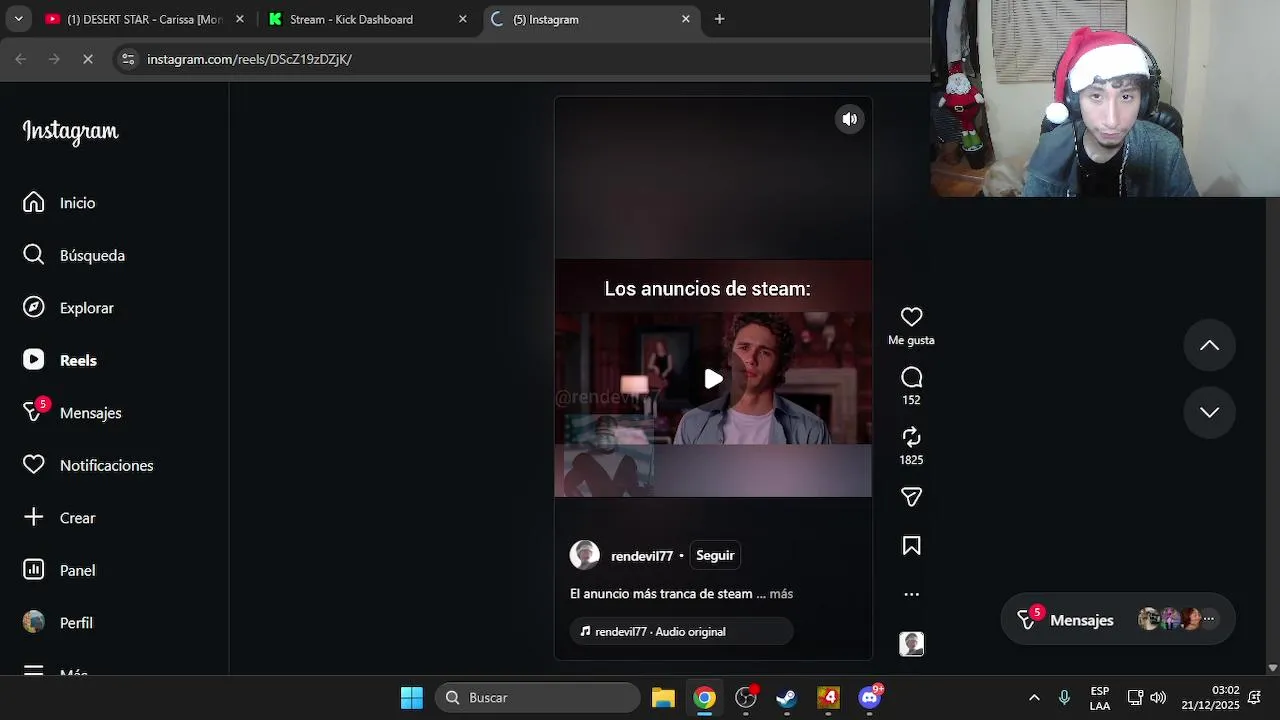
Task: Open File Explorer from taskbar
Action: pos(663,698)
